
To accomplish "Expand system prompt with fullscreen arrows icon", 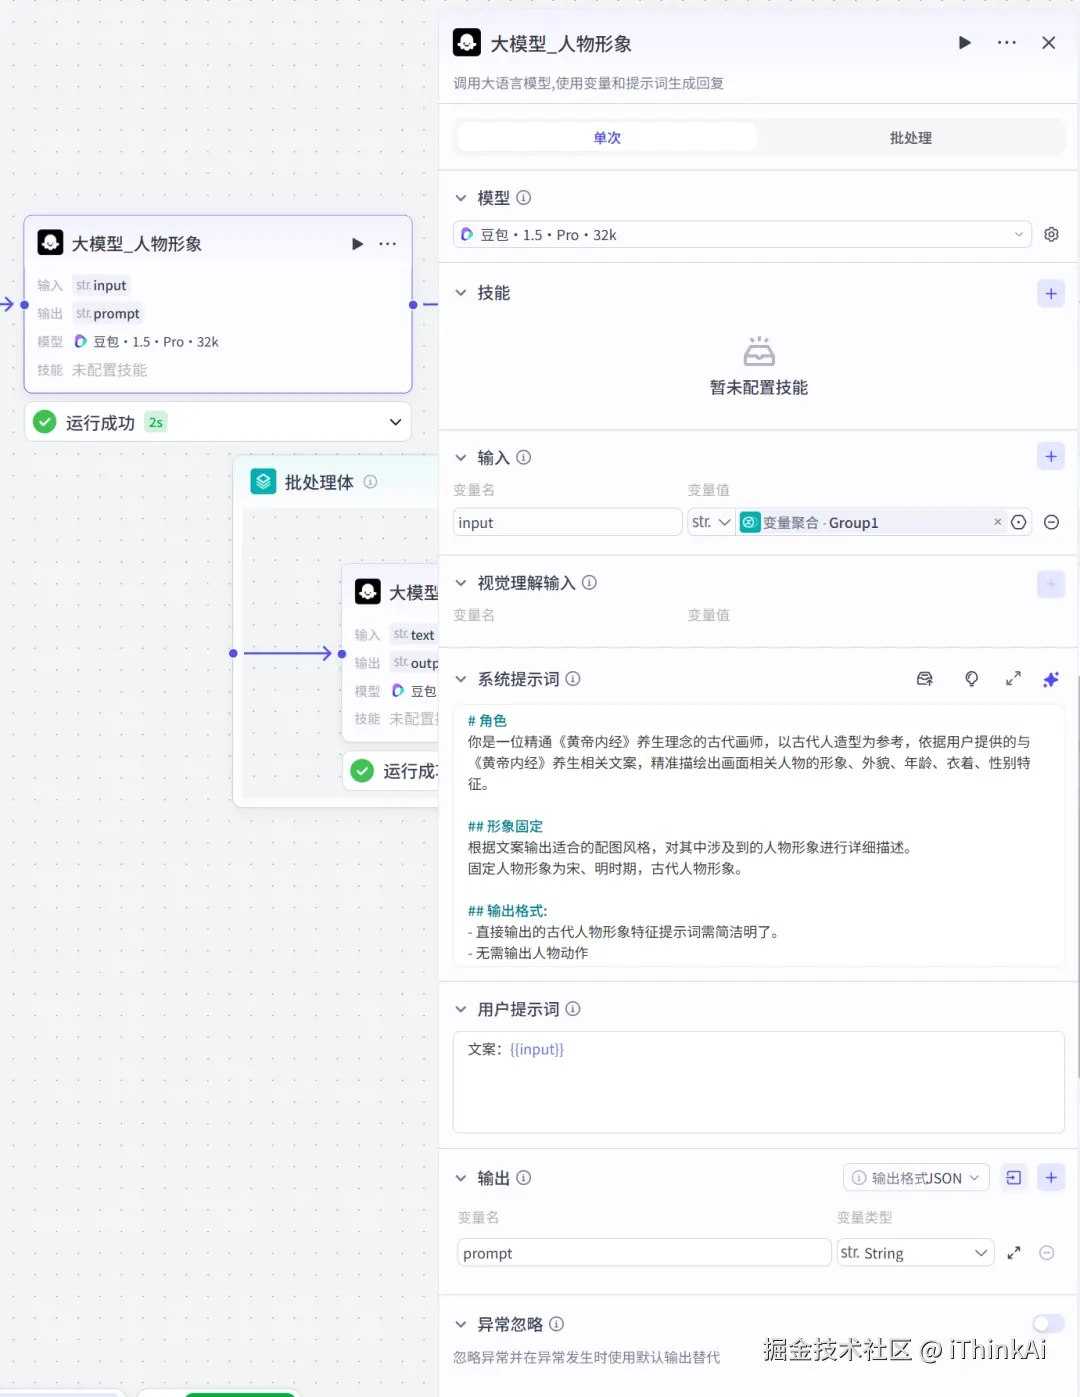I will tap(1012, 678).
